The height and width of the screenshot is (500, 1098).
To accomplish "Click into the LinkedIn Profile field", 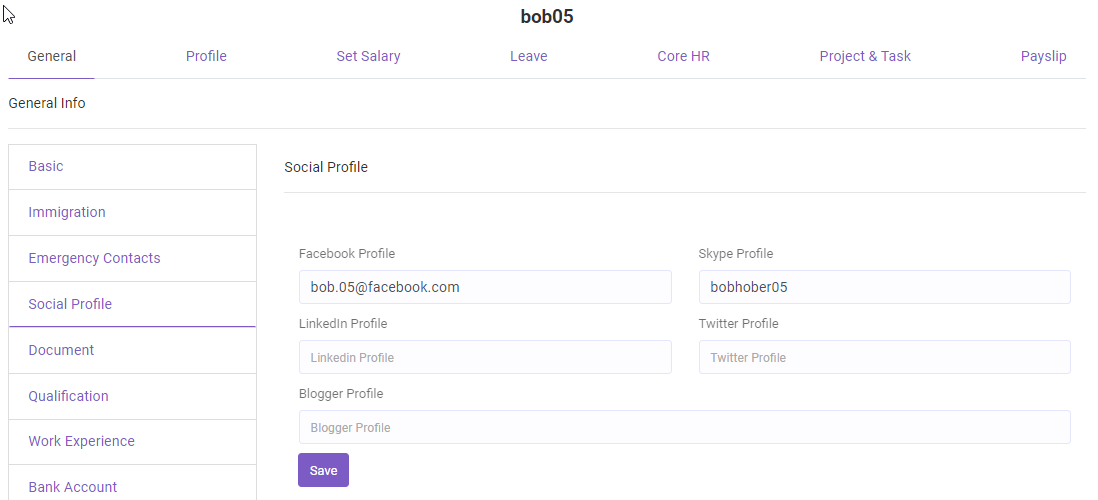I will (485, 357).
